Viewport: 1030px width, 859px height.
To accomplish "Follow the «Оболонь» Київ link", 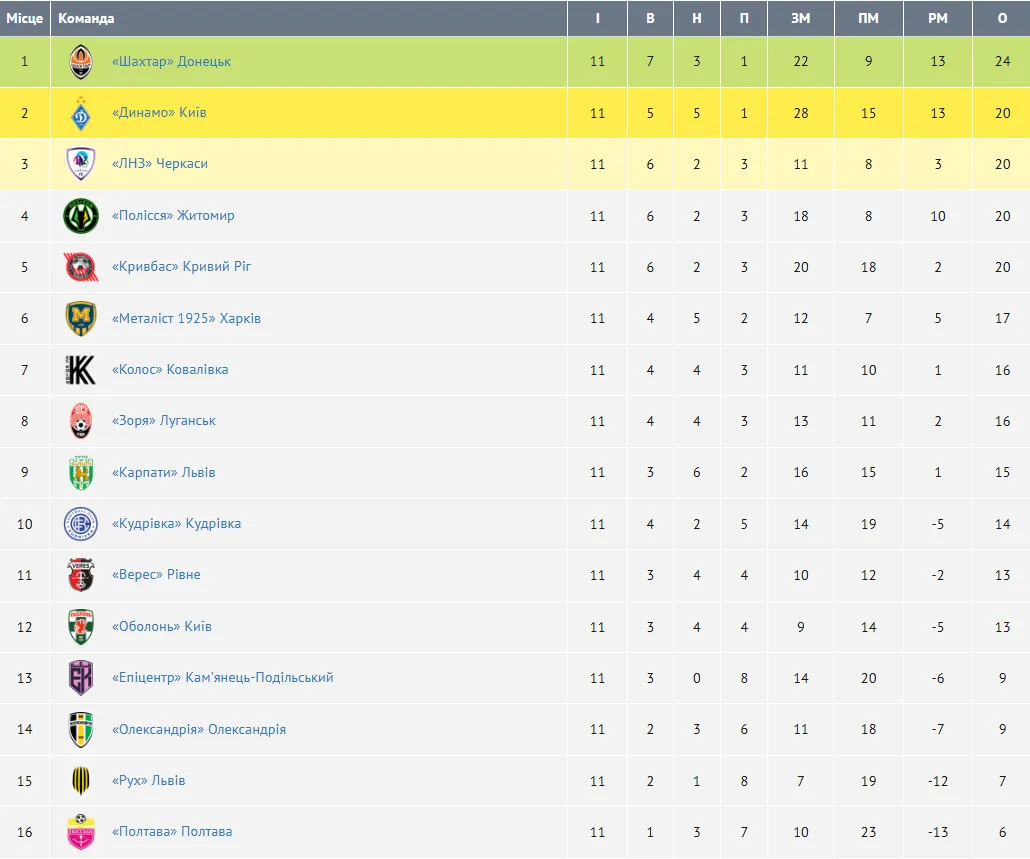I will [x=162, y=627].
